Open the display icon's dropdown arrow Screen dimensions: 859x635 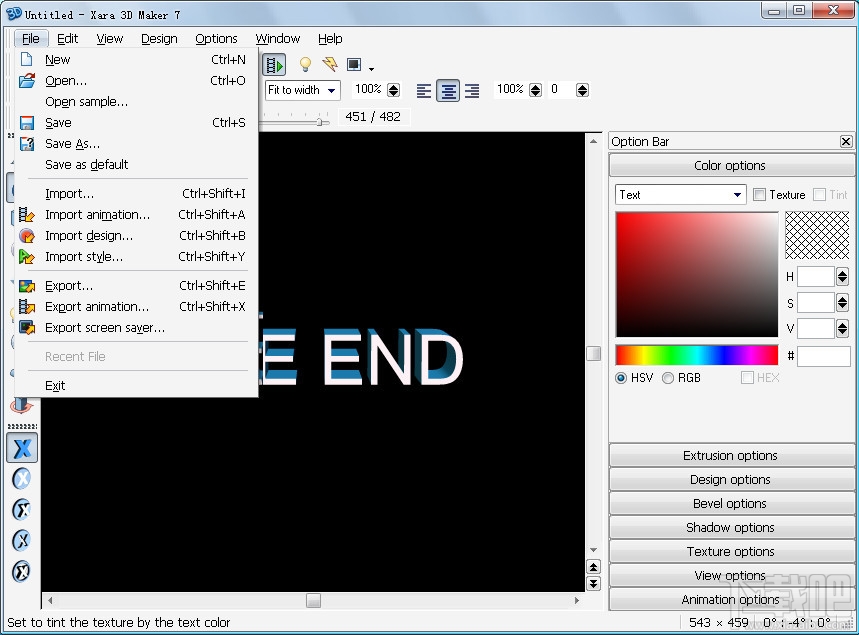[371, 68]
